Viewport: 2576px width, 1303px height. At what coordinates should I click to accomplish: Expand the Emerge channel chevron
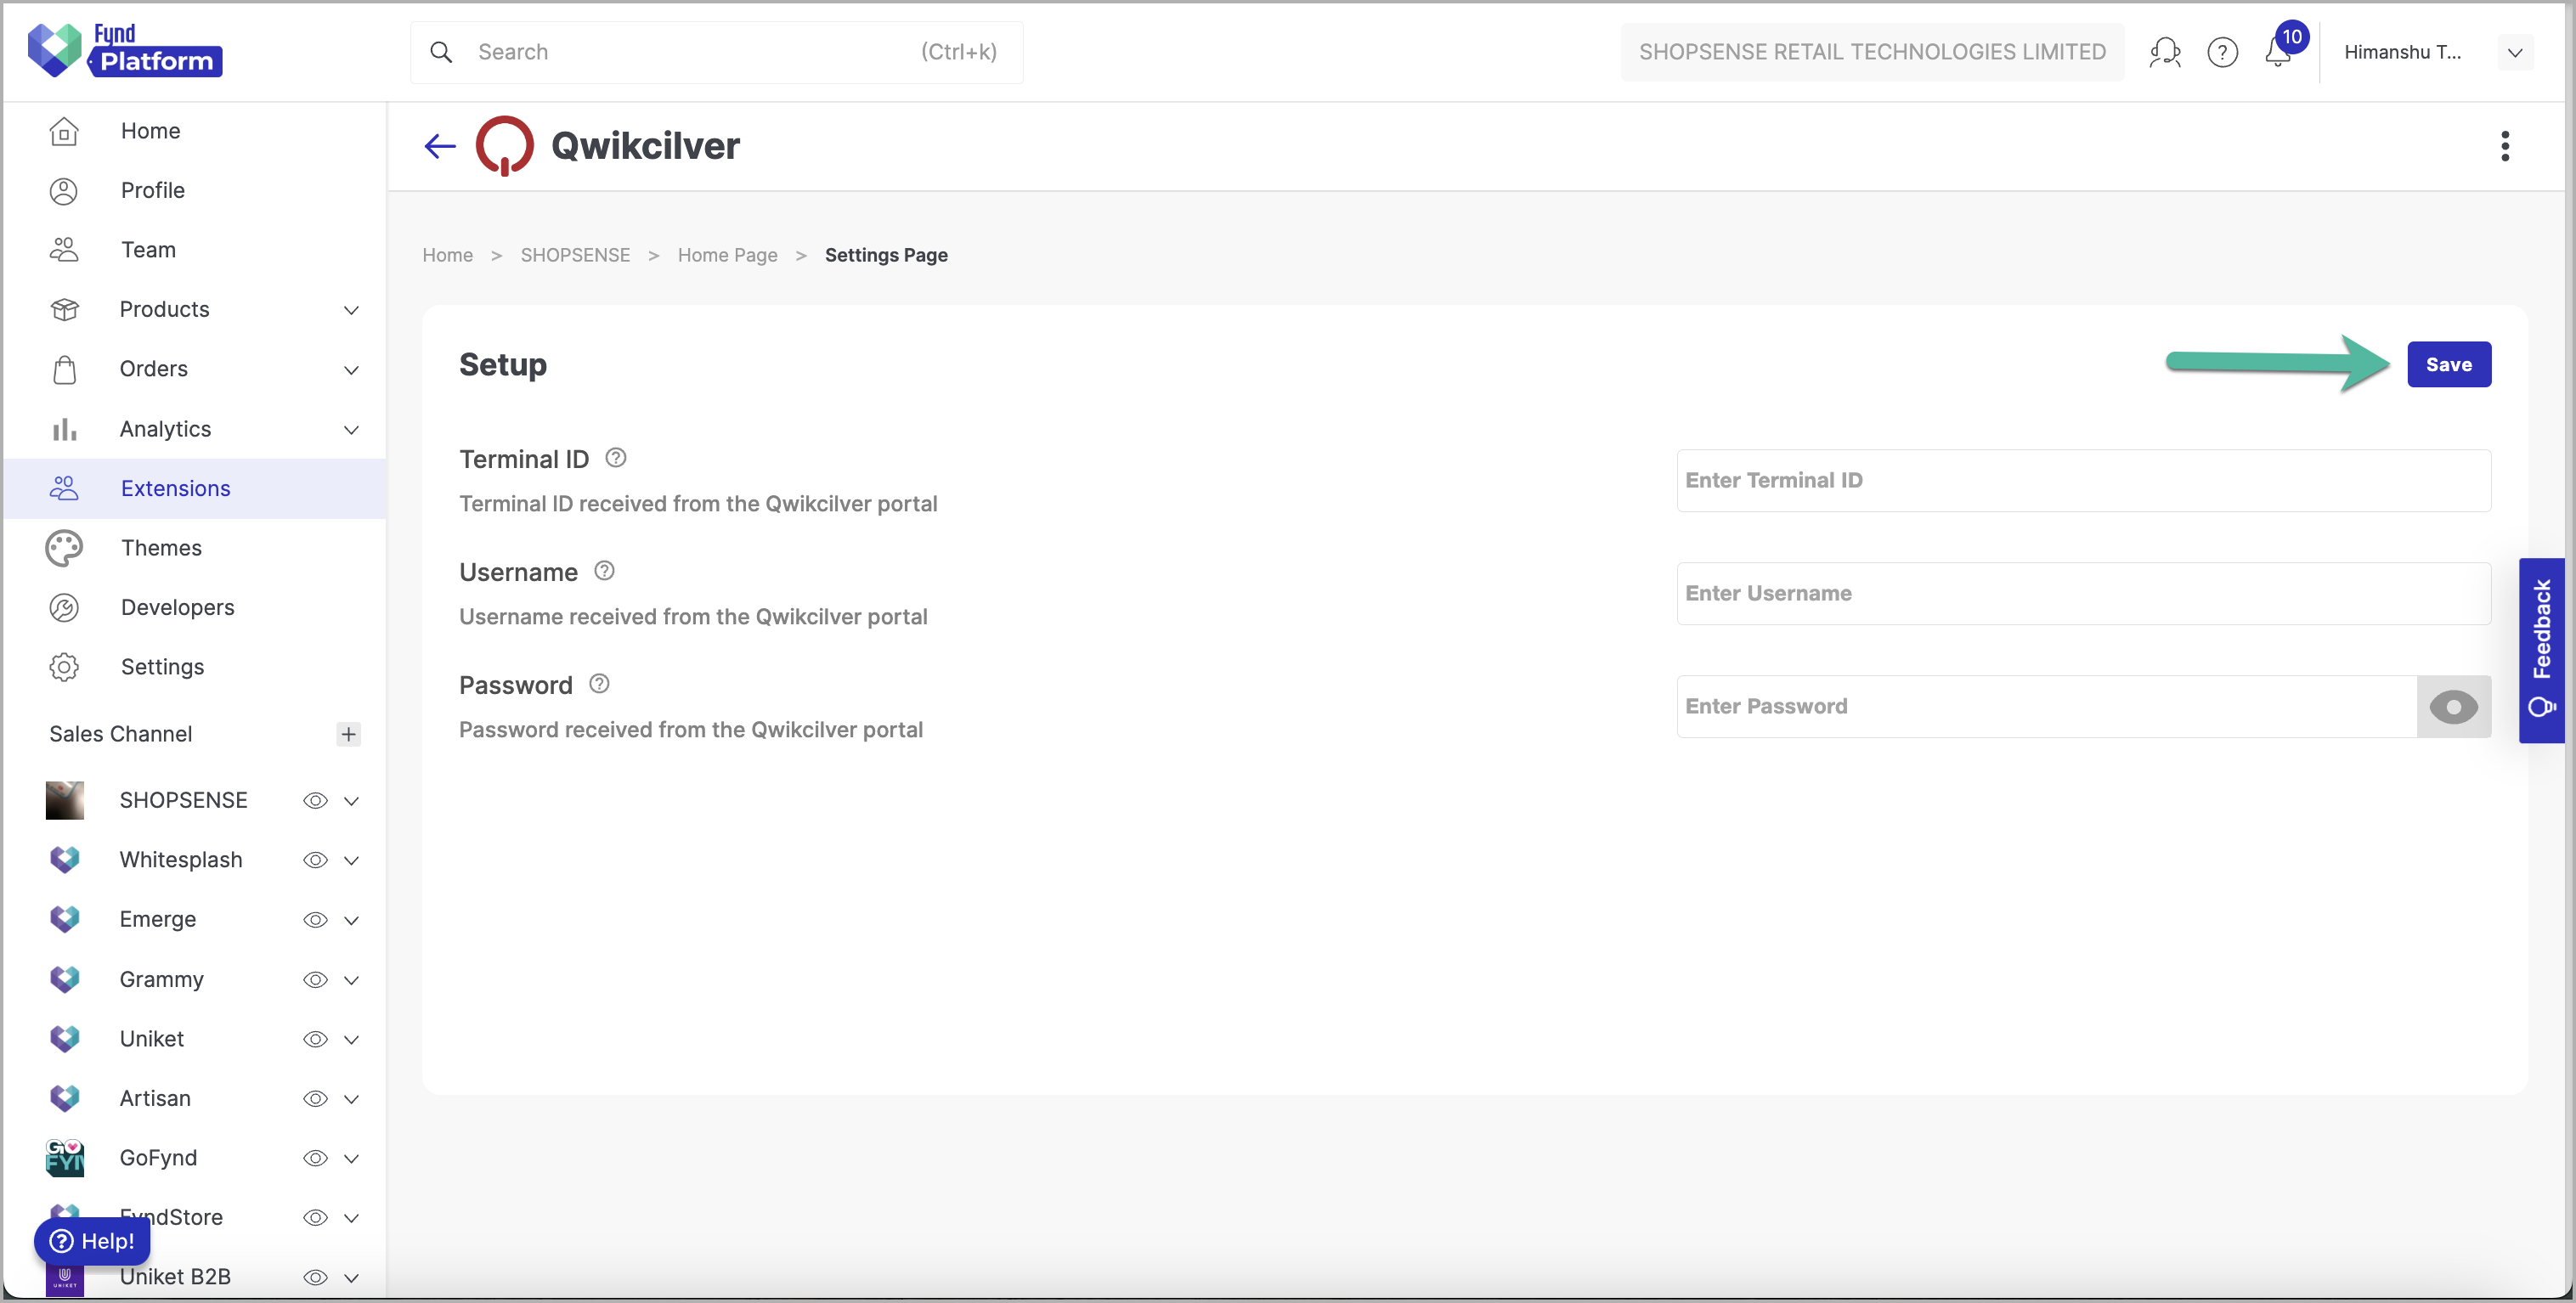point(351,920)
